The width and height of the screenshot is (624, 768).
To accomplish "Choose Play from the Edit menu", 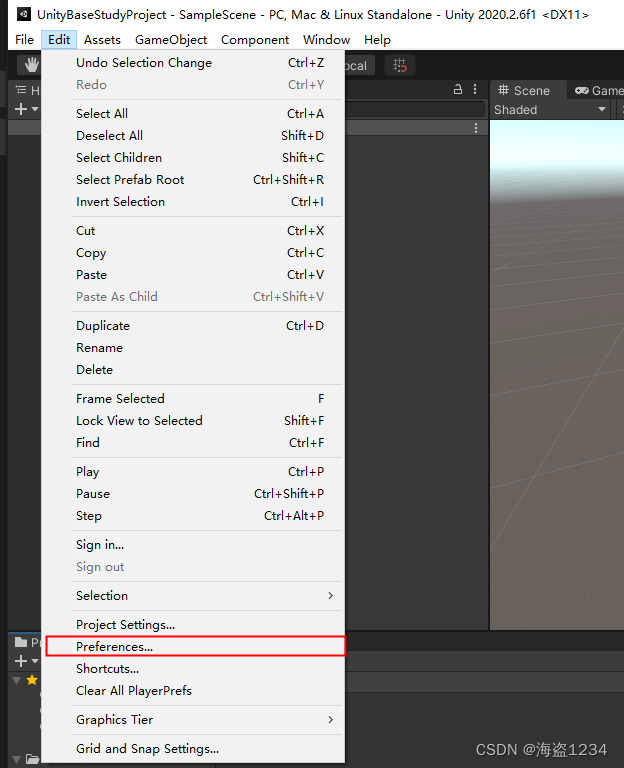I will (x=195, y=472).
